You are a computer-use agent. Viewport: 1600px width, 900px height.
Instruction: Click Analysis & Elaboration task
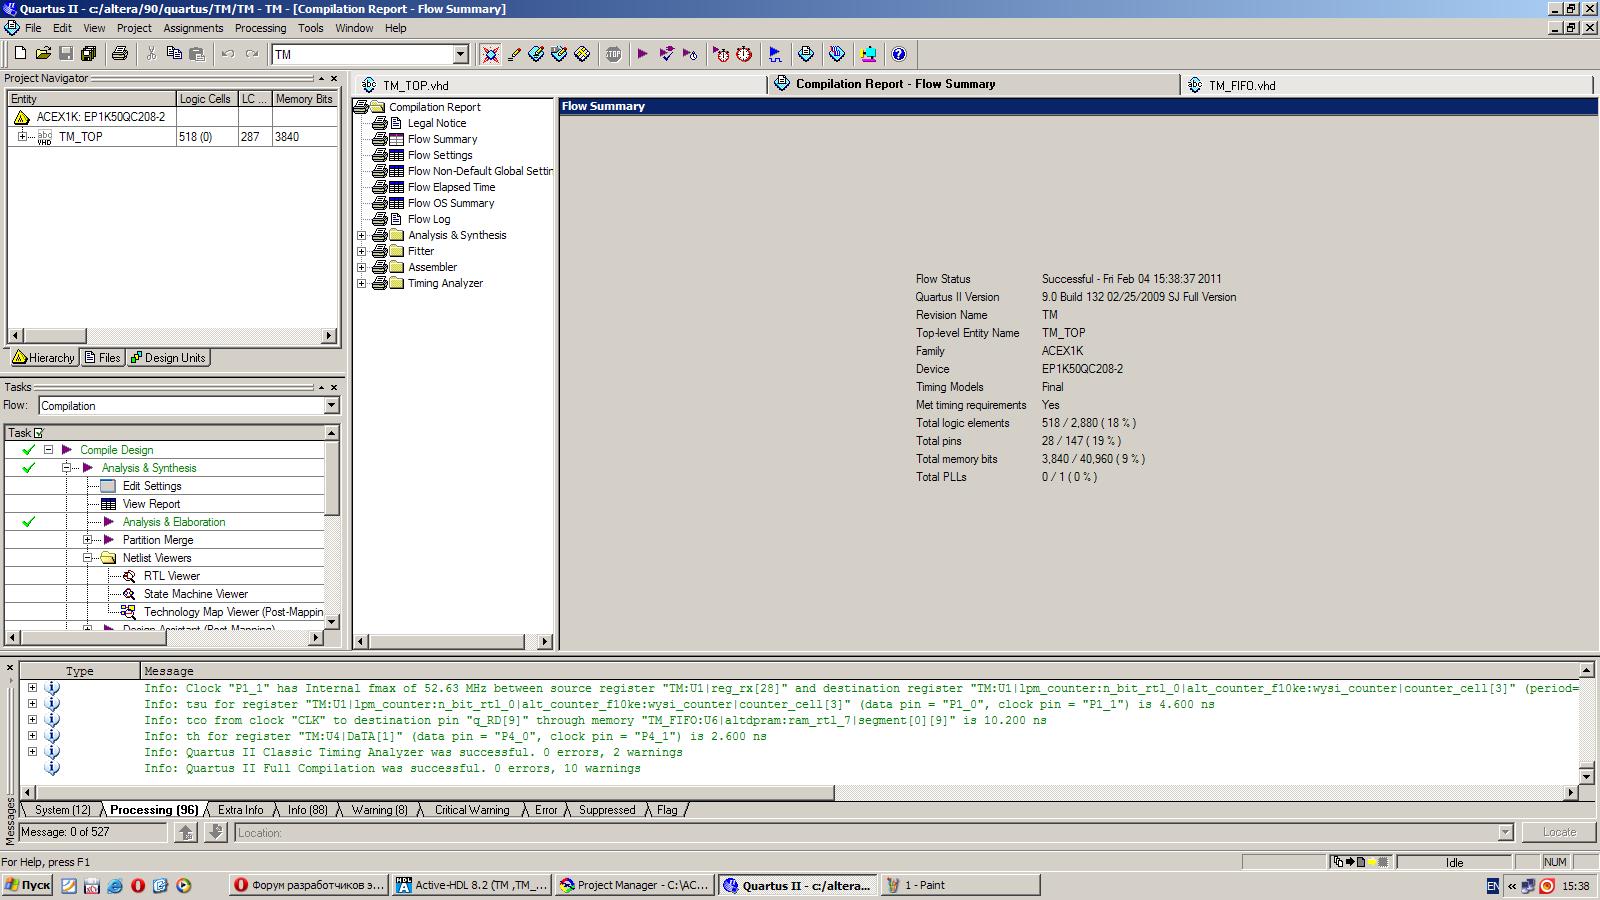(173, 522)
